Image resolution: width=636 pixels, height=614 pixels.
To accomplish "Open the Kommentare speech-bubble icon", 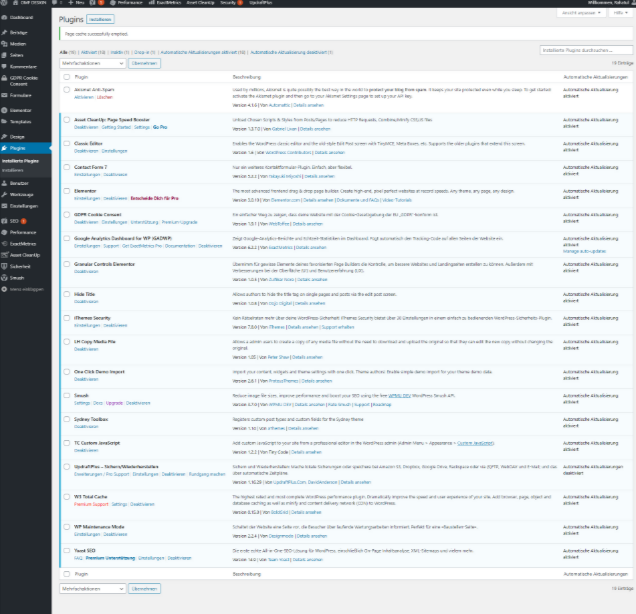I will tap(4, 67).
